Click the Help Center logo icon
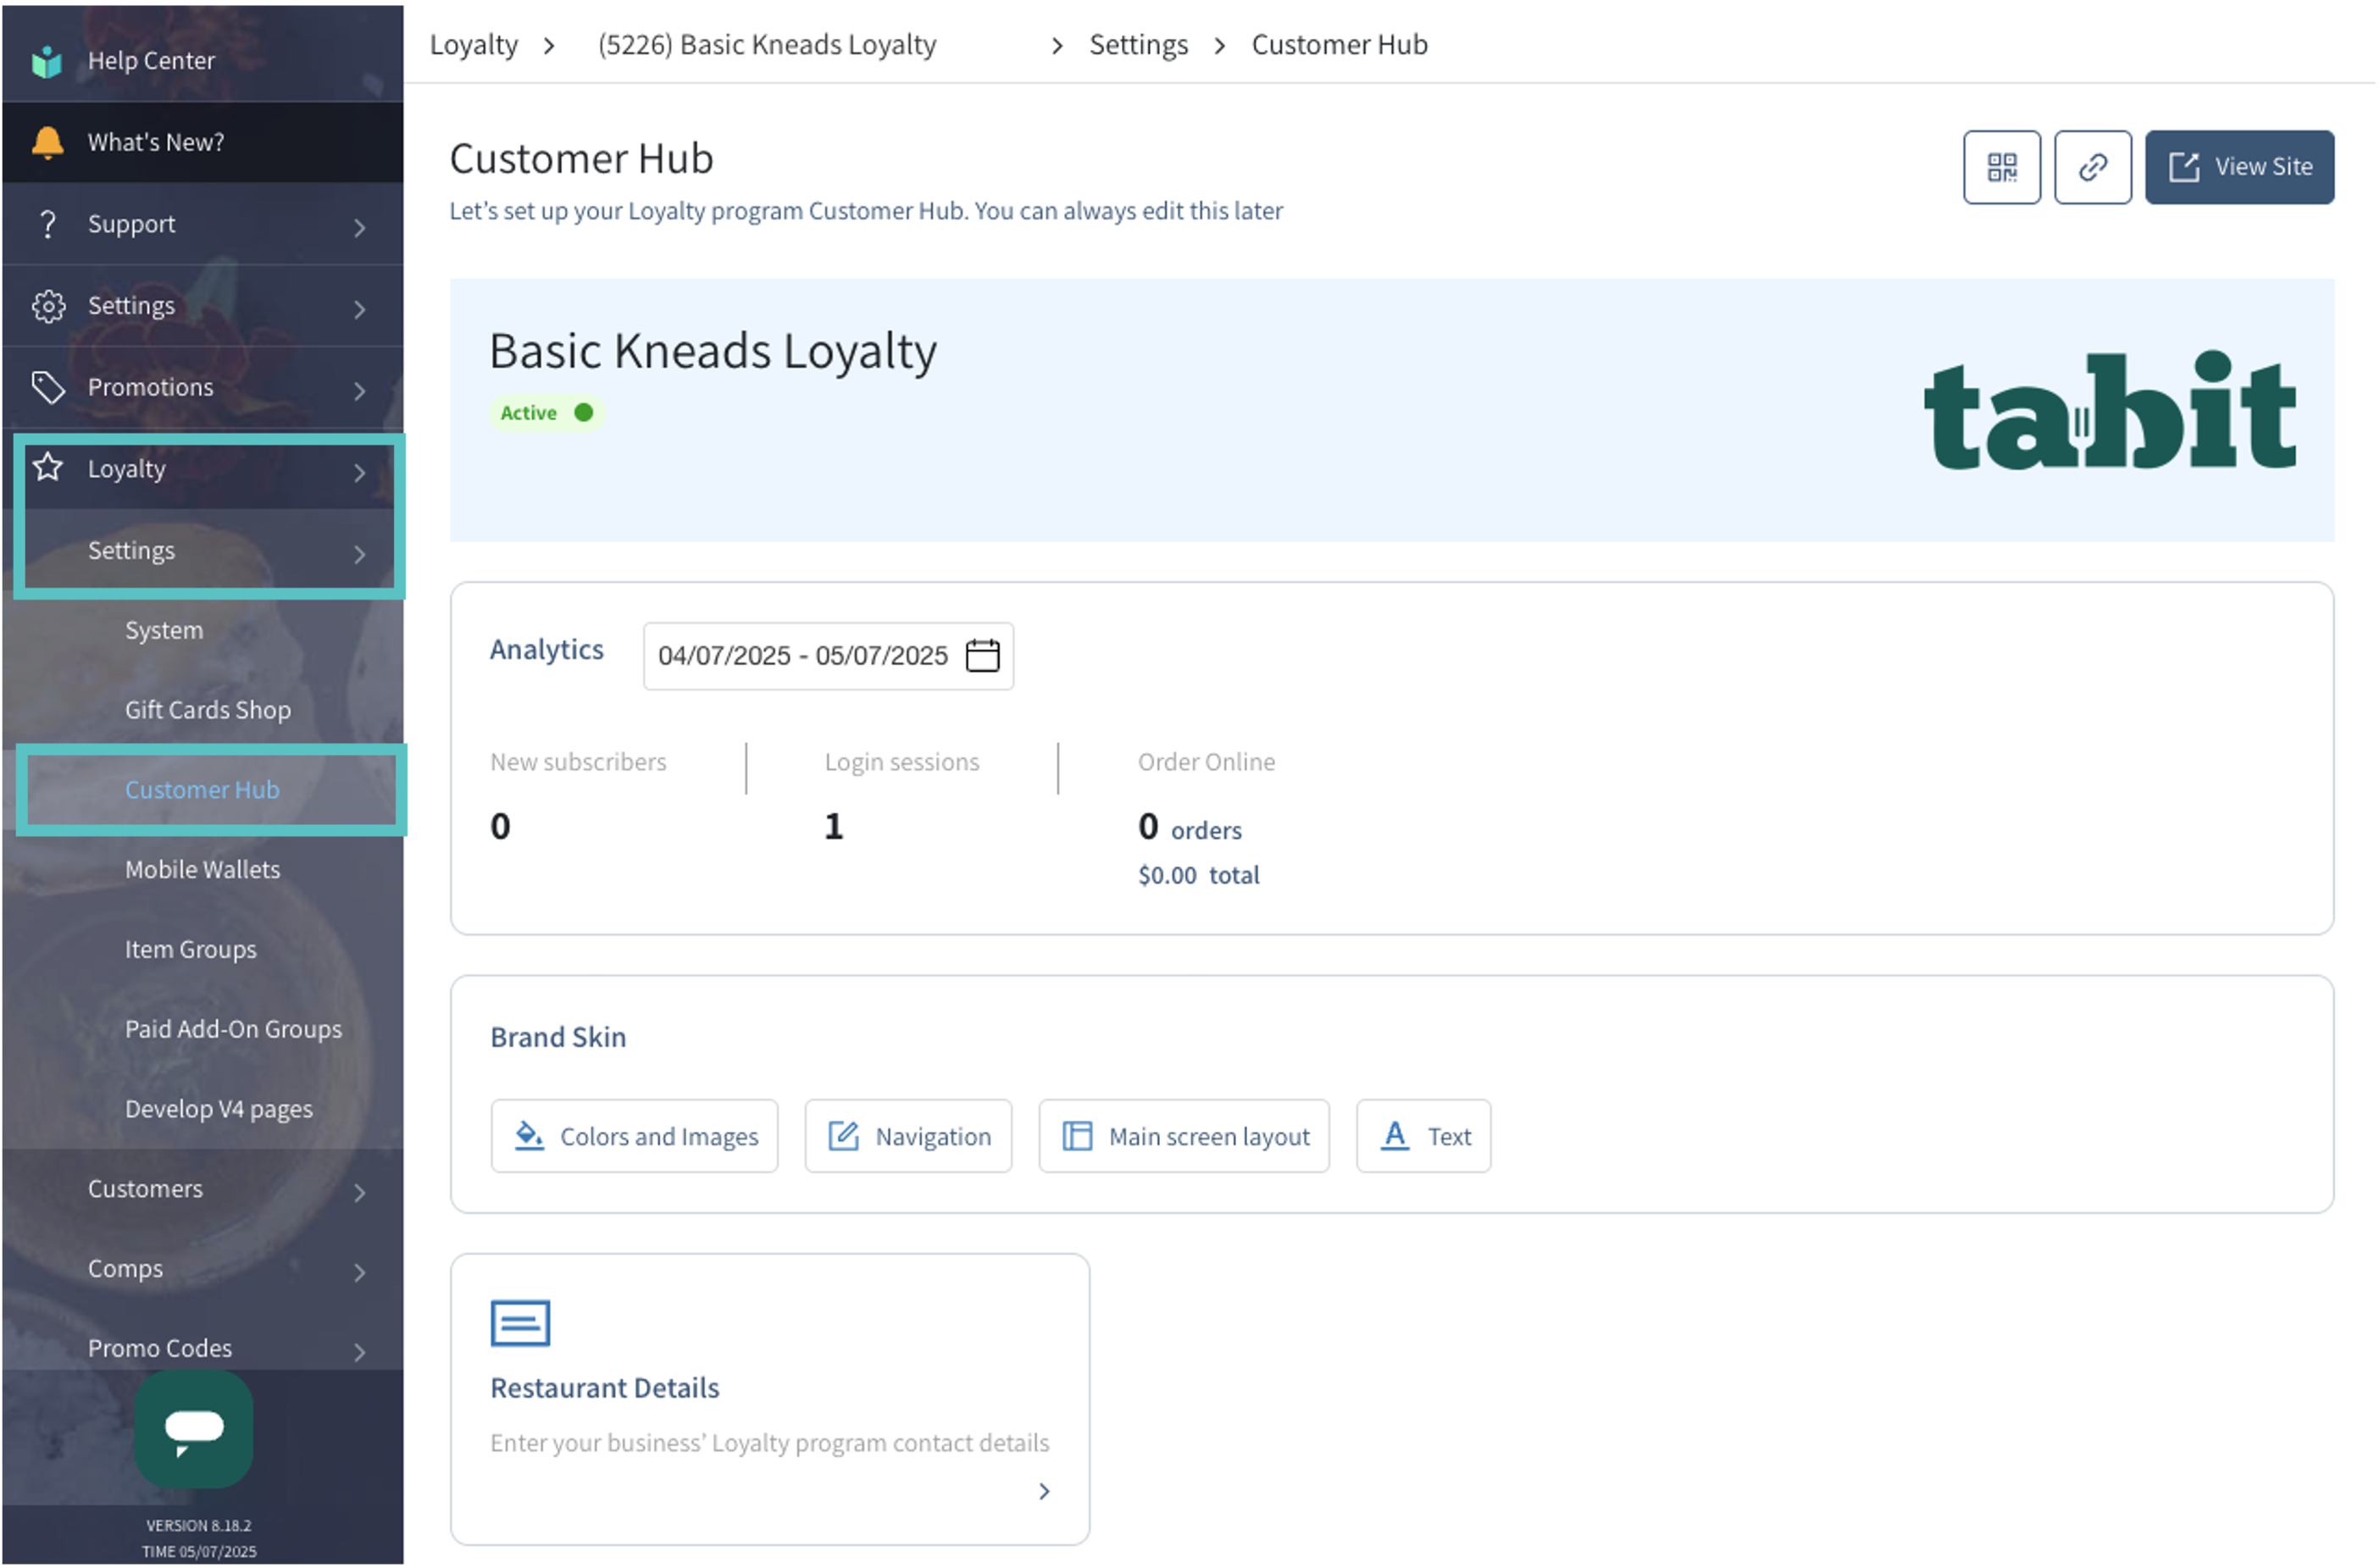This screenshot has height=1568, width=2380. (47, 61)
